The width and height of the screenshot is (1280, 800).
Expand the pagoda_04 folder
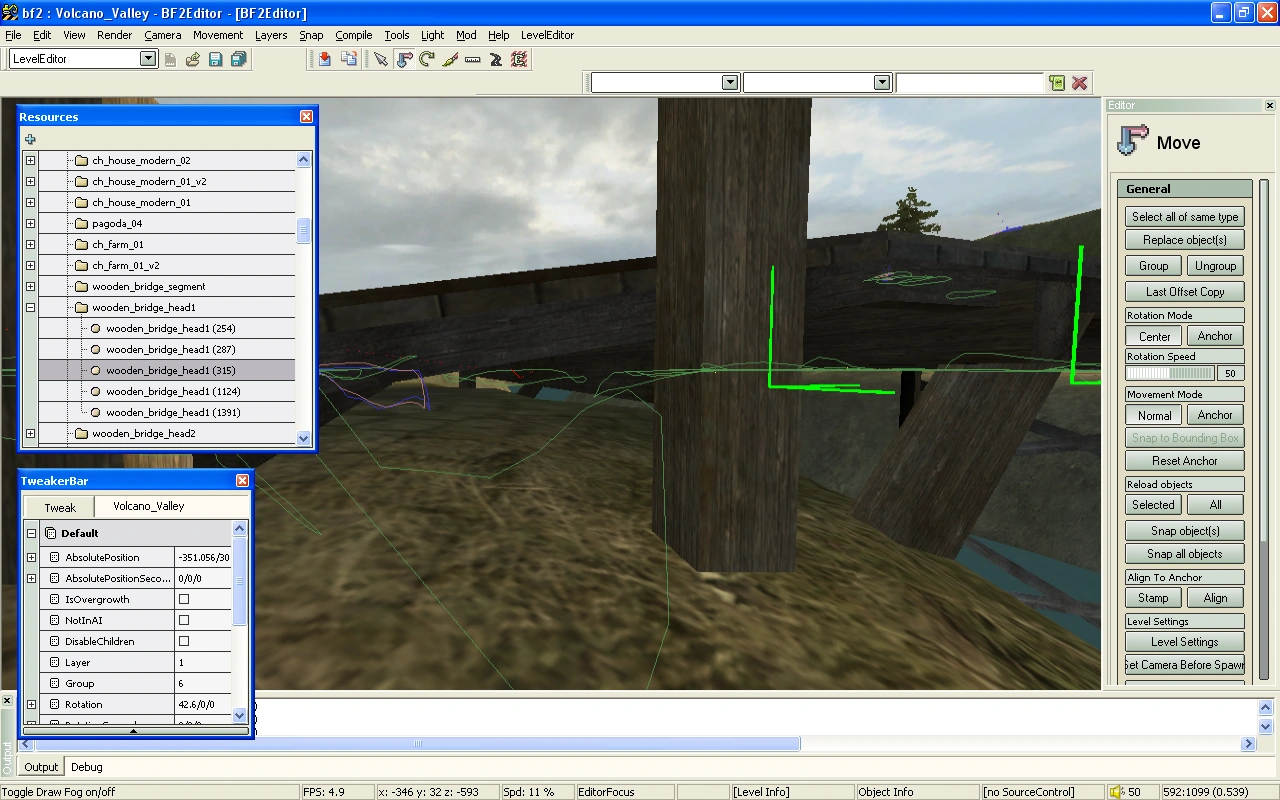pyautogui.click(x=30, y=223)
